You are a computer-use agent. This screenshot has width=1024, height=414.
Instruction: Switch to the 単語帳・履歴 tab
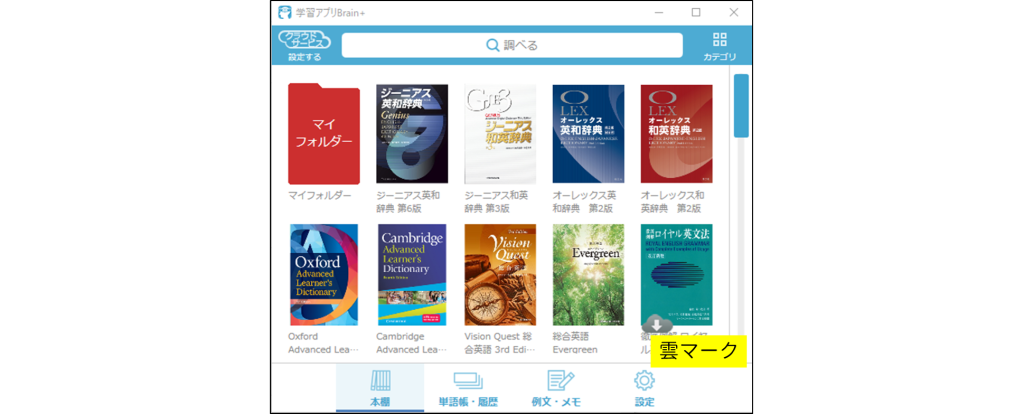coord(468,389)
